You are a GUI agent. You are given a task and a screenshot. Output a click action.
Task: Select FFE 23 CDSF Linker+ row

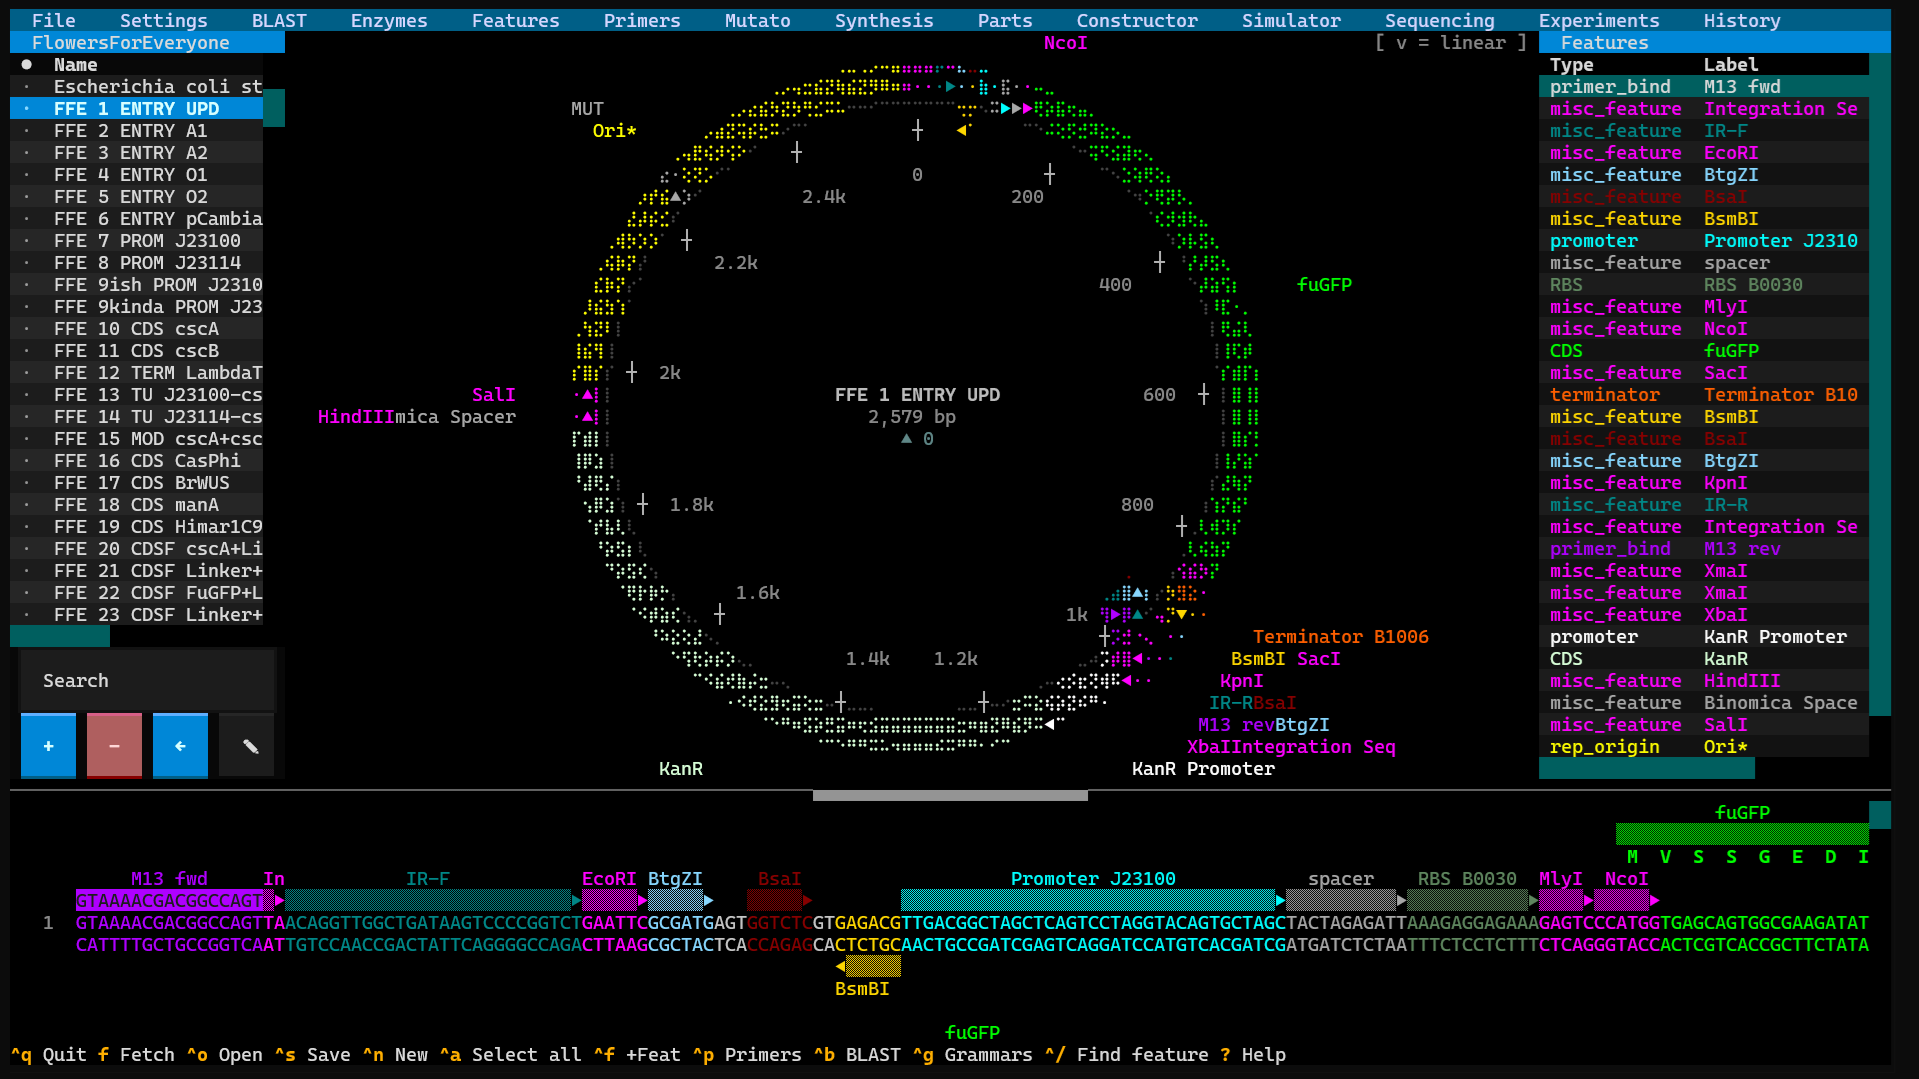click(x=137, y=614)
